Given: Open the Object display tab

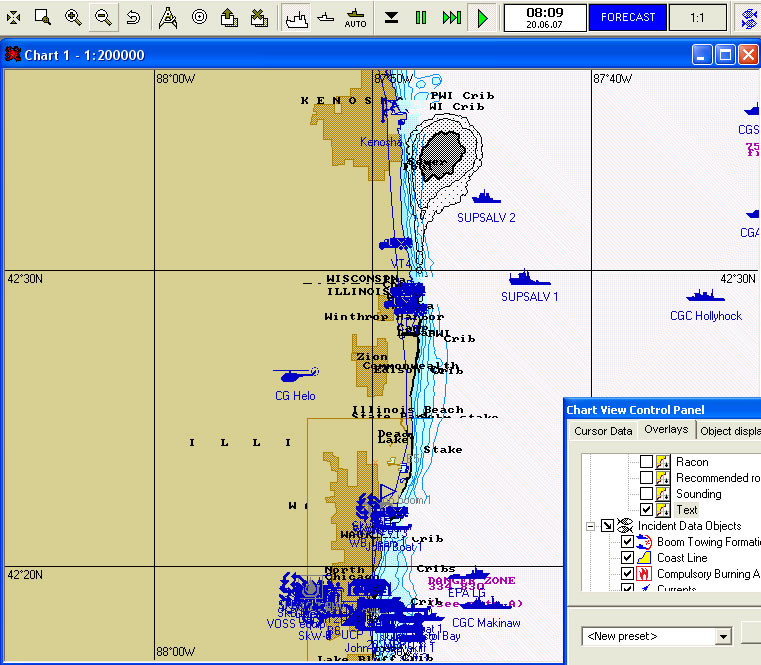Looking at the screenshot, I should [x=729, y=431].
